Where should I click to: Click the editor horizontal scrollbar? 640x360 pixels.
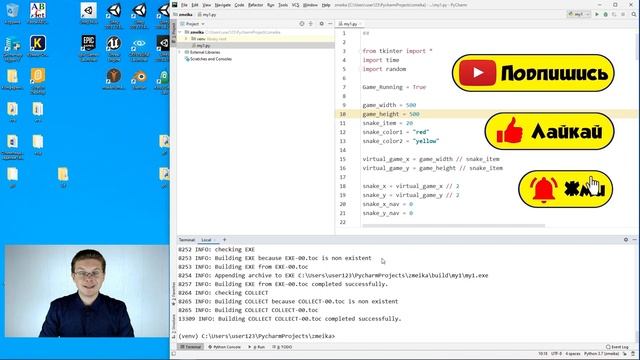453,225
